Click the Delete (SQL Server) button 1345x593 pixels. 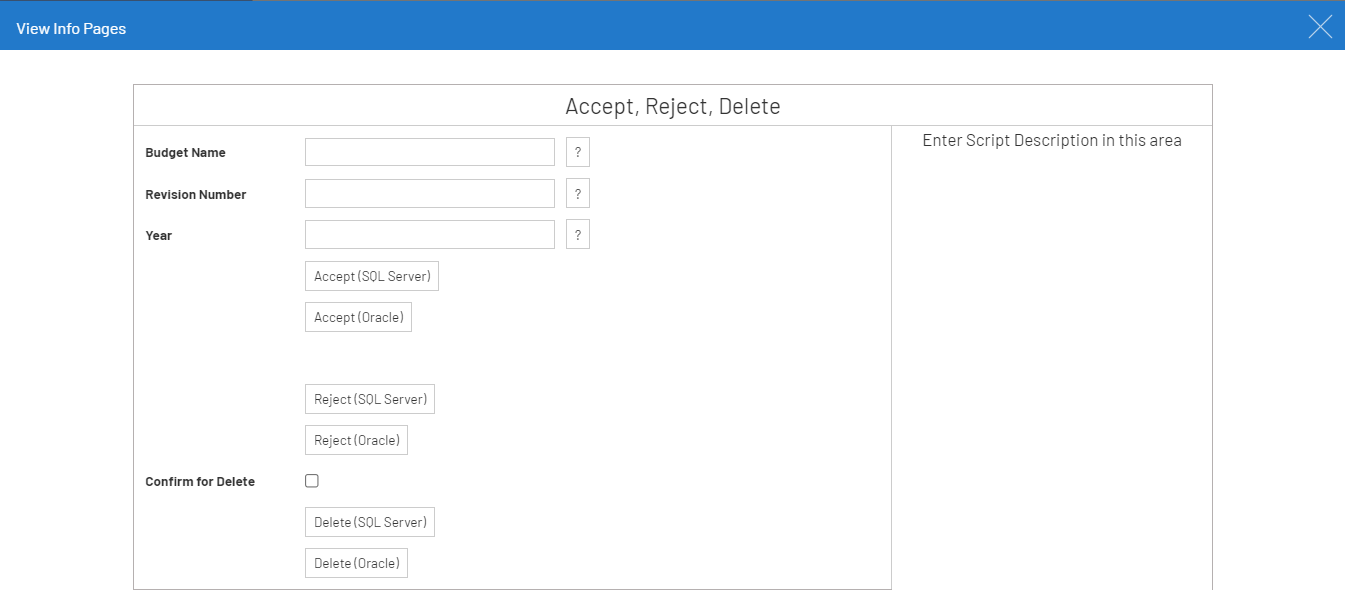click(370, 523)
